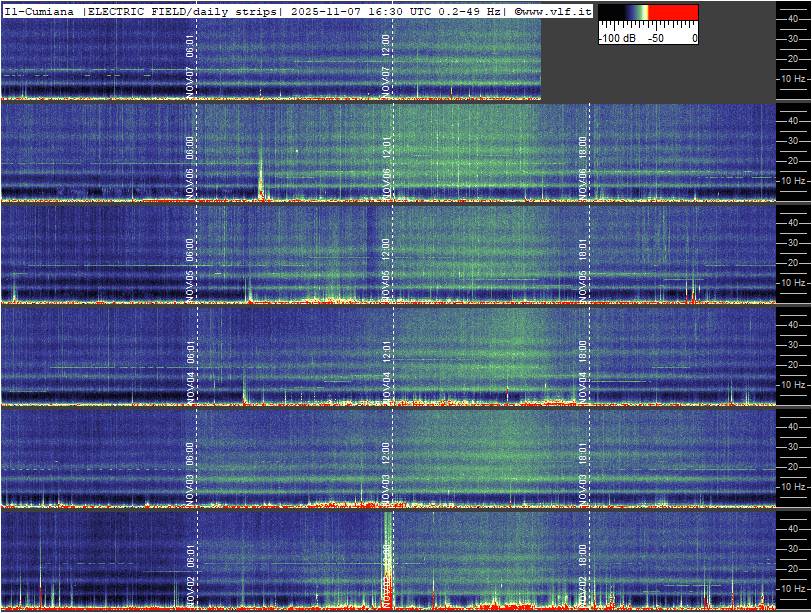Click the black end of the dB color scale
The height and width of the screenshot is (613, 812).
tap(608, 13)
